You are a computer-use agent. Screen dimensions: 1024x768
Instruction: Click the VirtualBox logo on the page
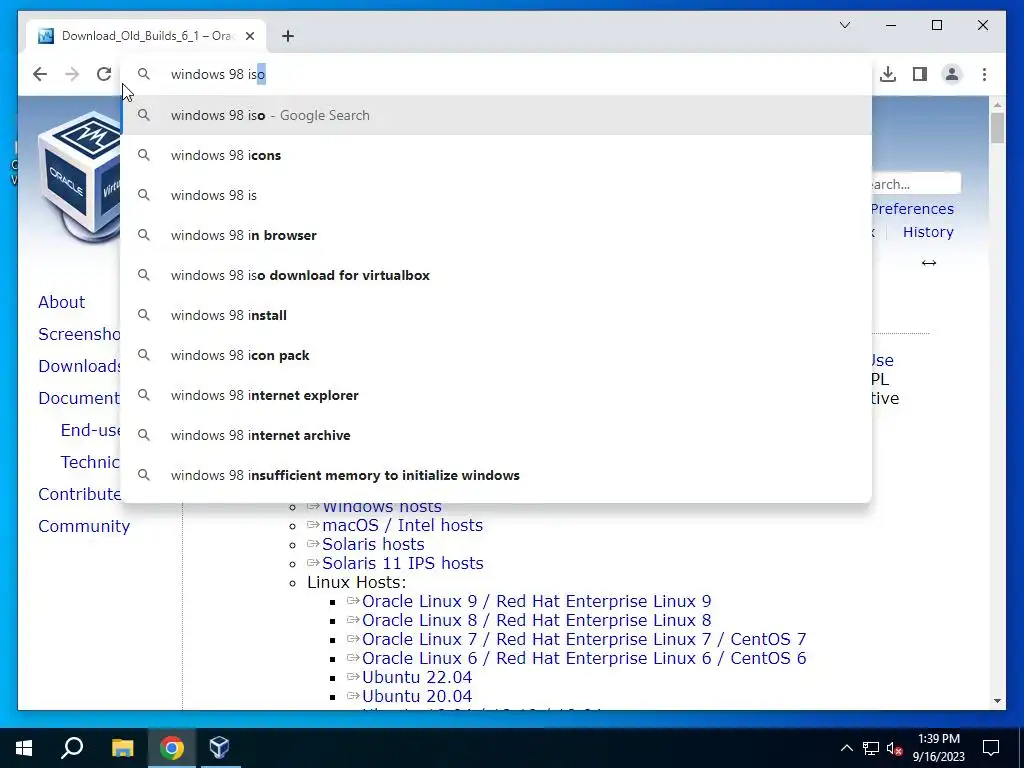[79, 178]
